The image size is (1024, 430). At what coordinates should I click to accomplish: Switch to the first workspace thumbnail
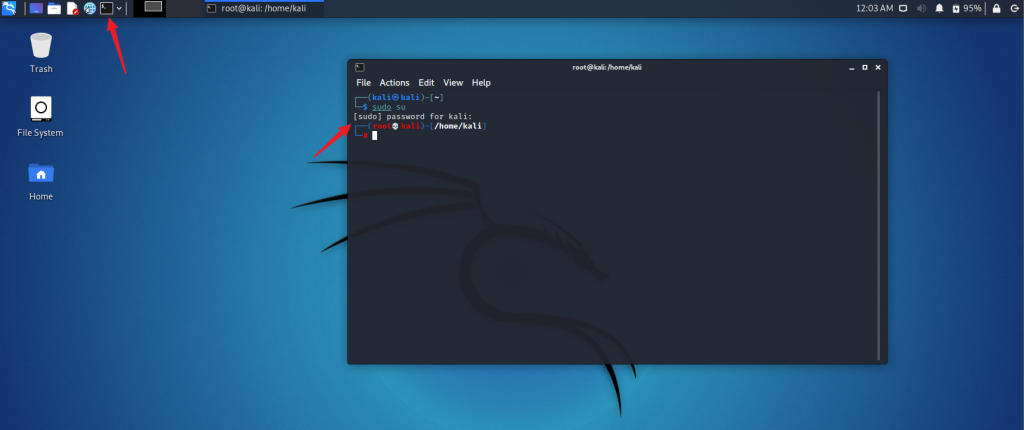[150, 8]
